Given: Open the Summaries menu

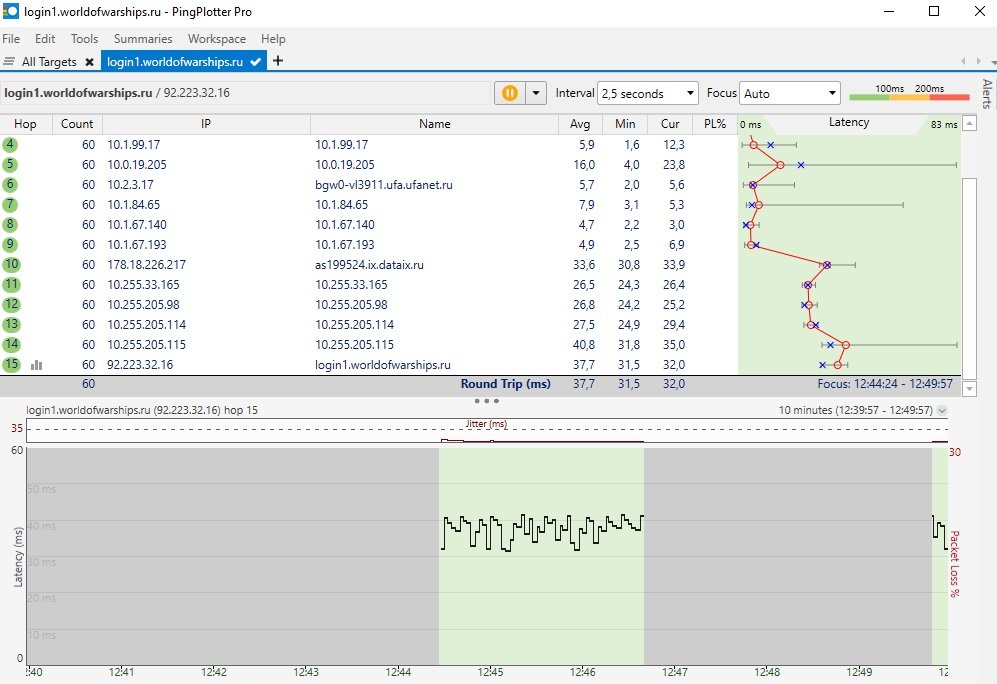Looking at the screenshot, I should 143,39.
